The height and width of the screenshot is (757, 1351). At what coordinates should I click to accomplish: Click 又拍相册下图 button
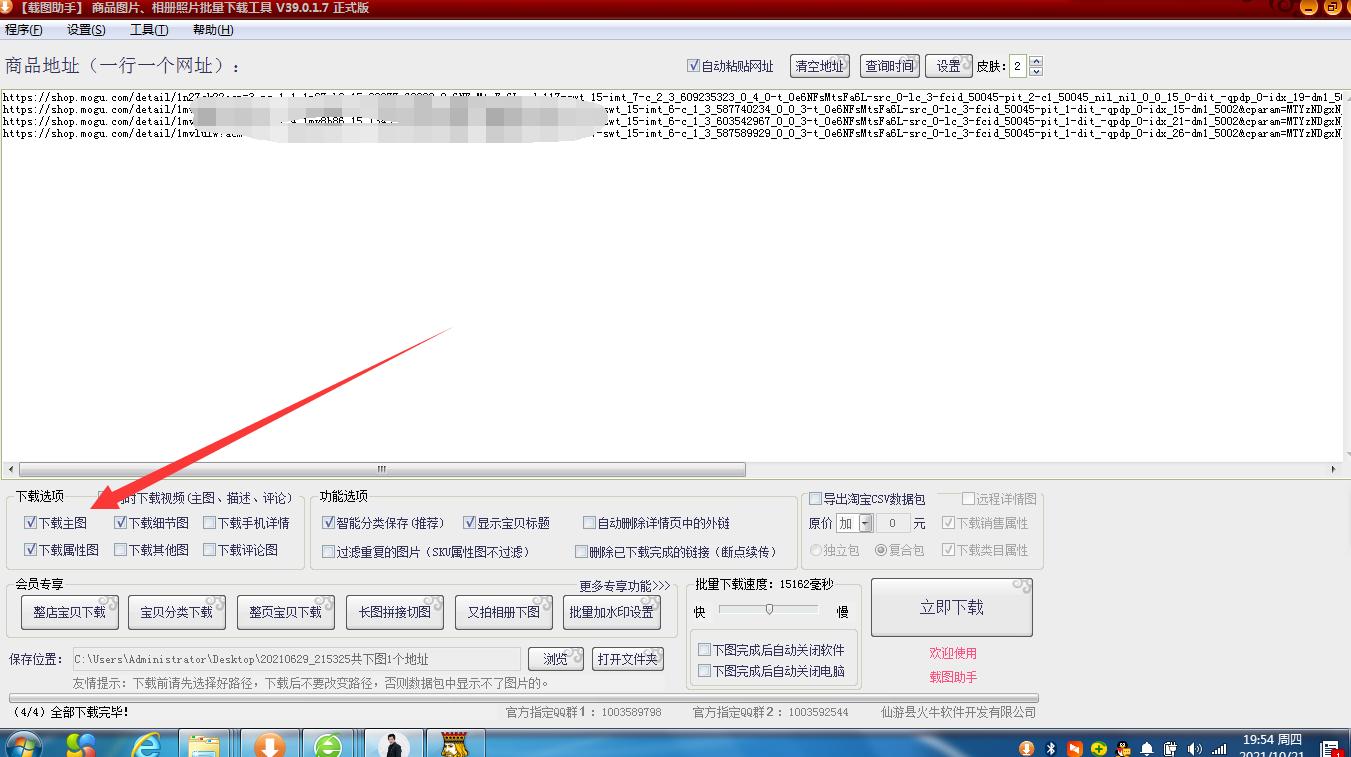pos(504,612)
